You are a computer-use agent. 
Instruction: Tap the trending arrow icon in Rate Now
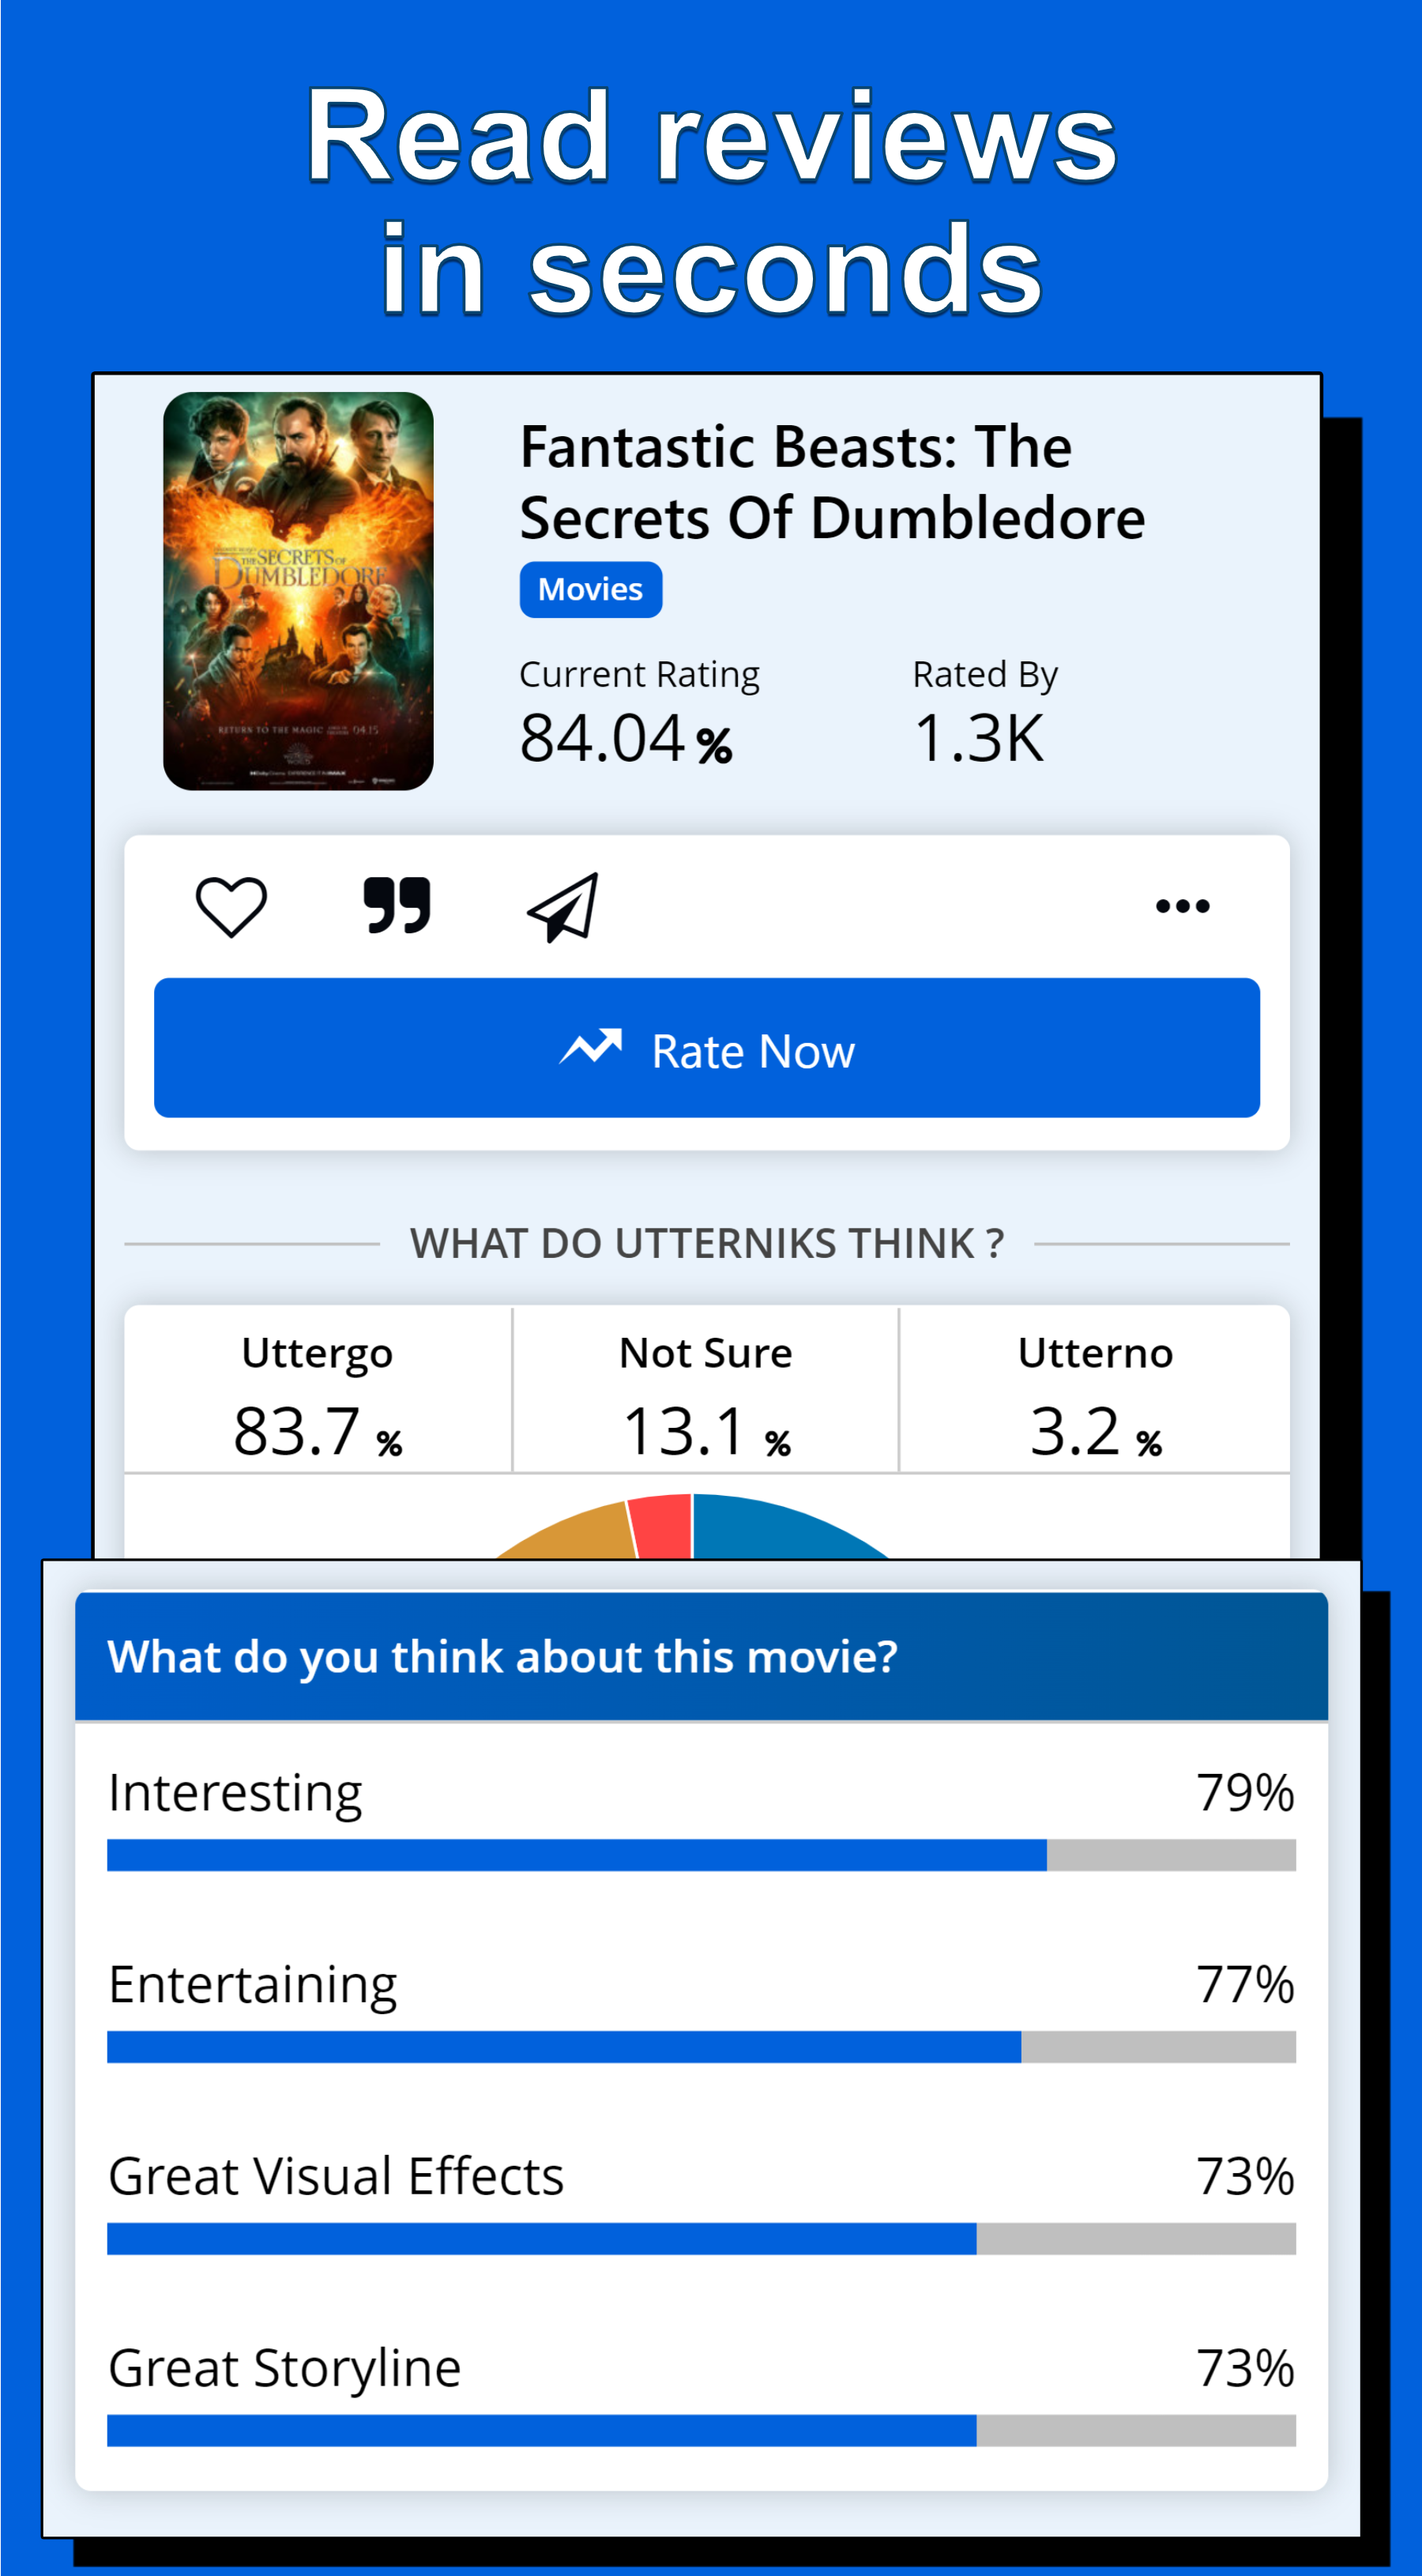coord(590,1047)
